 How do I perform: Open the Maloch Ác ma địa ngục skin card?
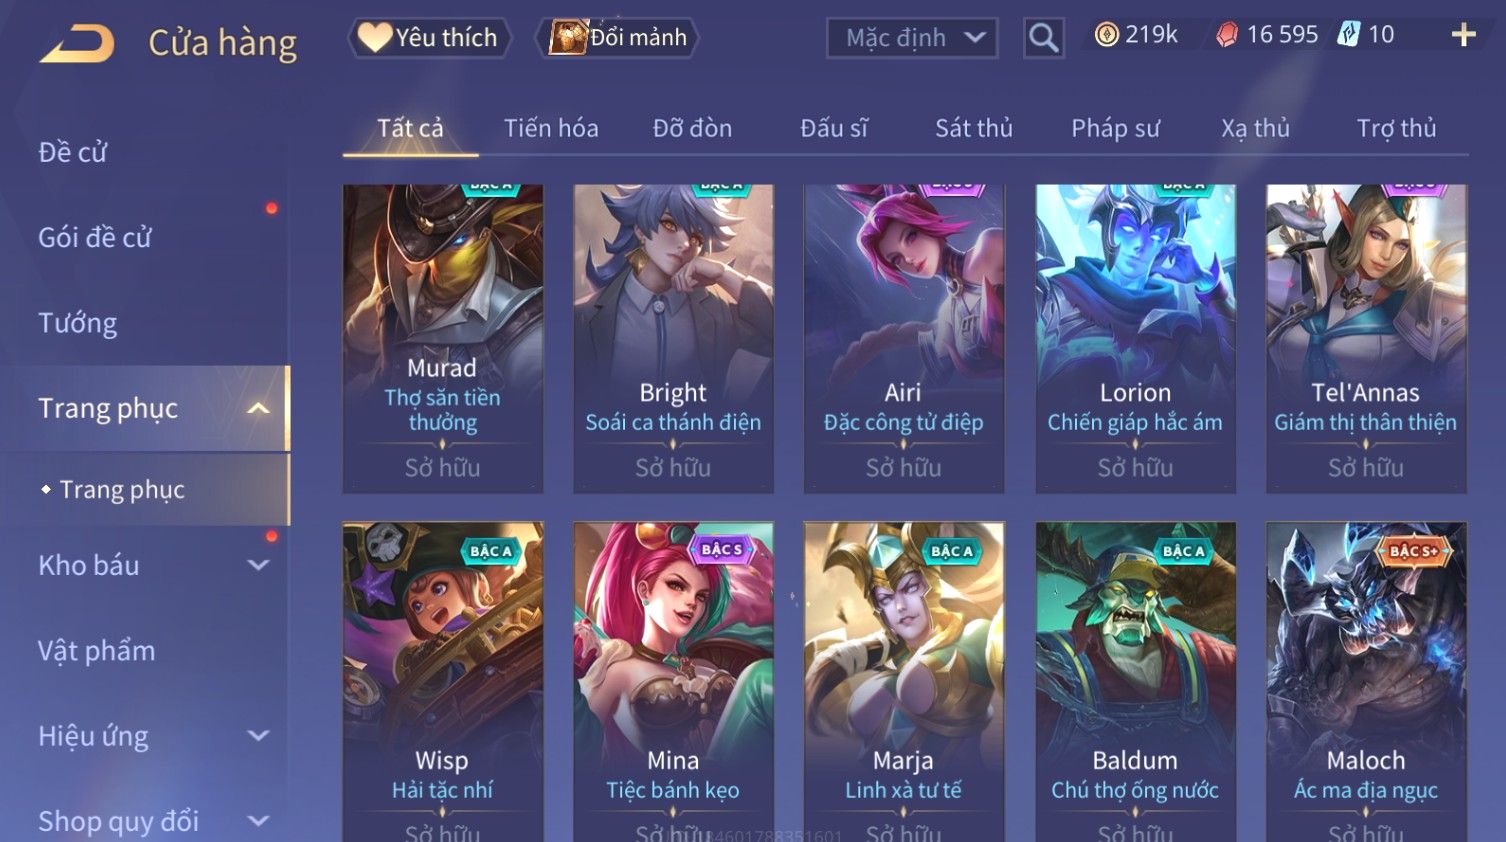1366,681
